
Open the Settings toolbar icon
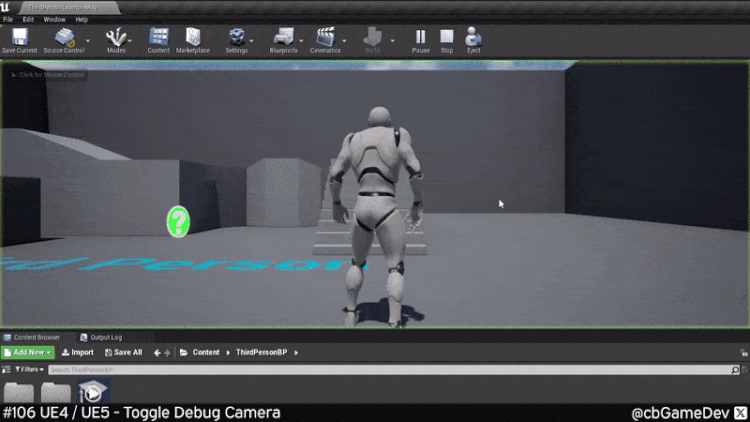pyautogui.click(x=237, y=37)
